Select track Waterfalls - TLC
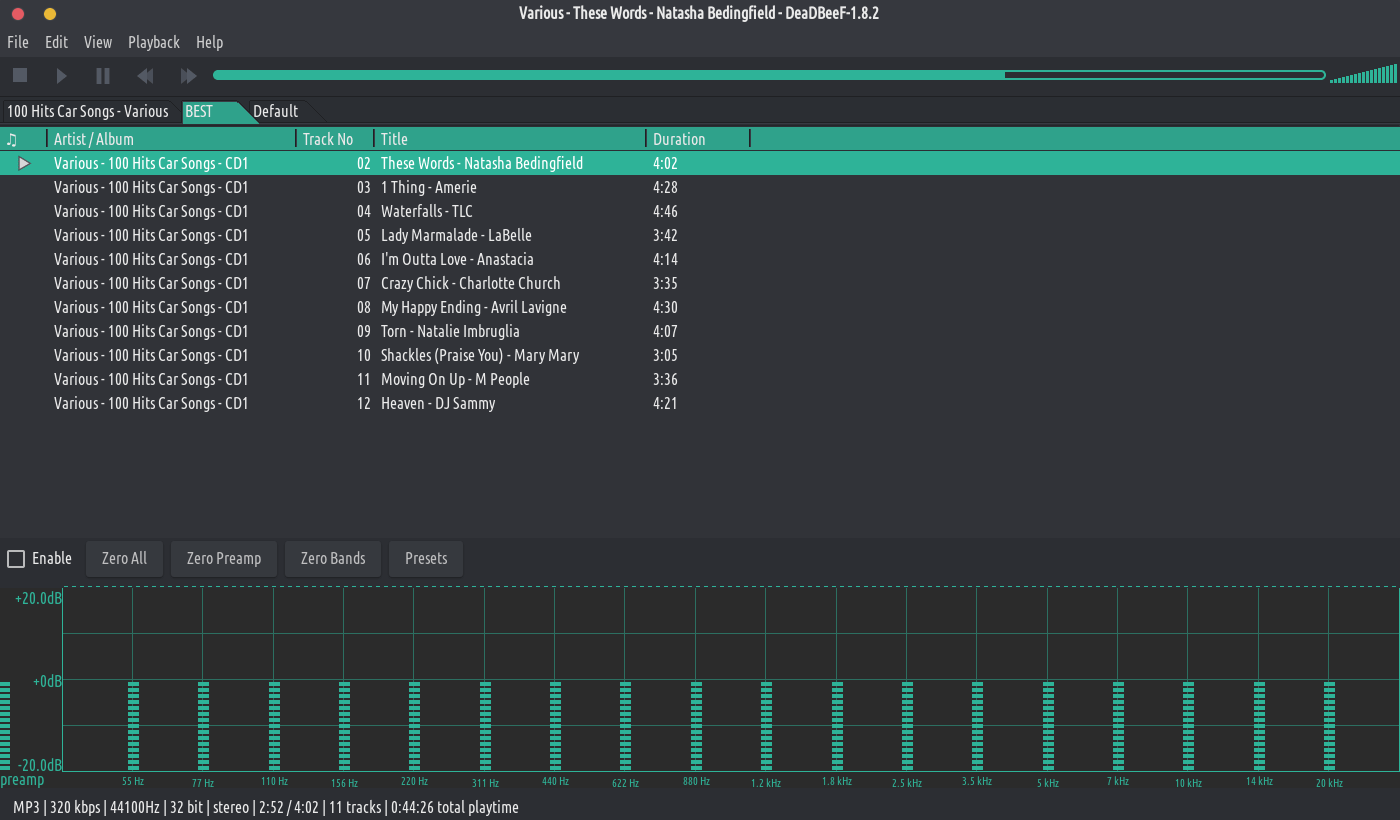The image size is (1400, 820). click(x=700, y=211)
